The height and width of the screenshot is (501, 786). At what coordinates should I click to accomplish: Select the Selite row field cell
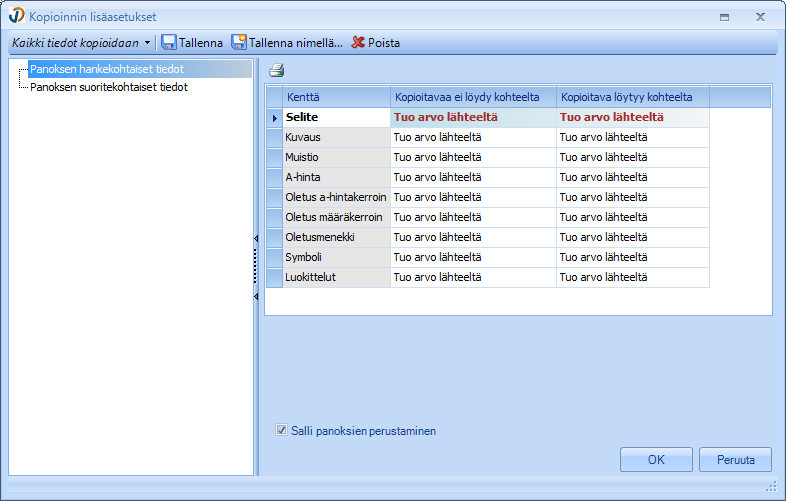[336, 117]
